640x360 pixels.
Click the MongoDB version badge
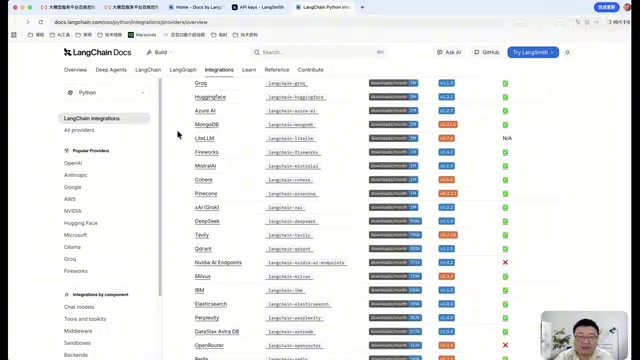click(448, 124)
